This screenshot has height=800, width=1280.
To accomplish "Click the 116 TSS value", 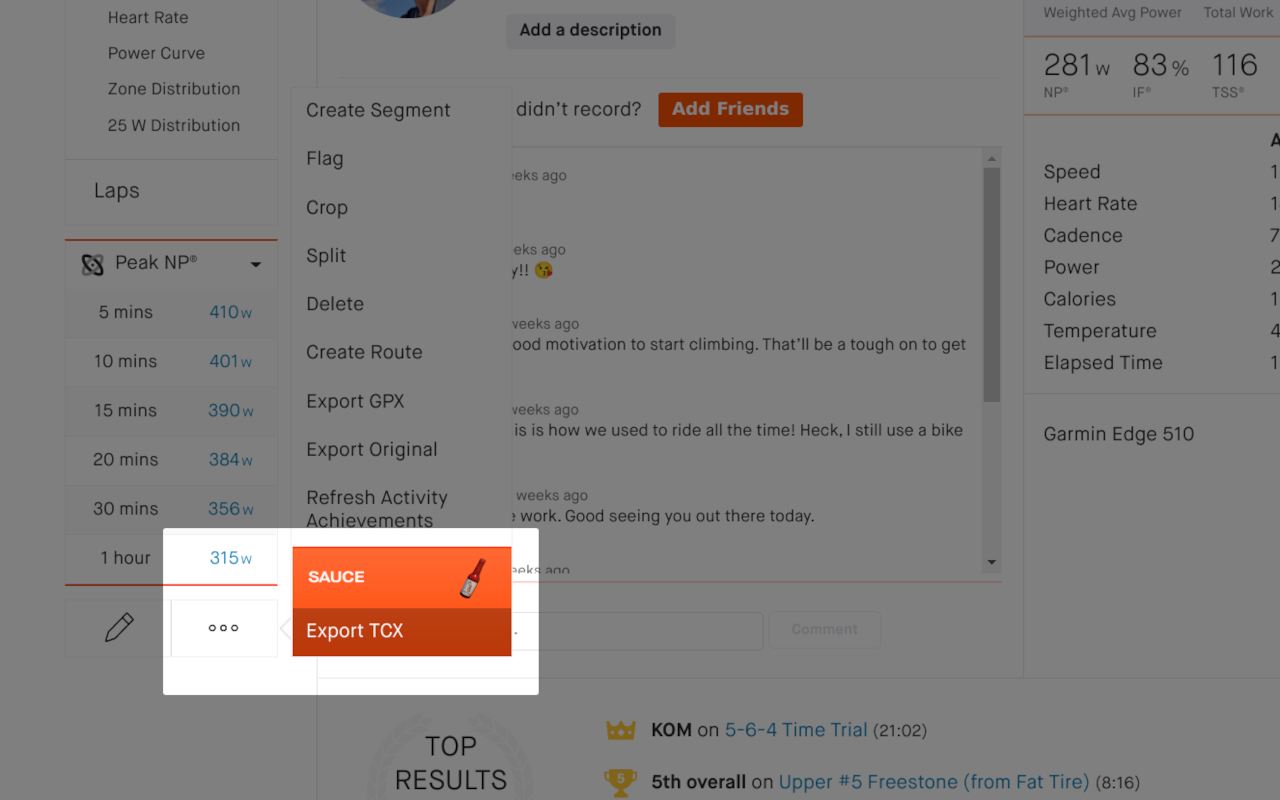I will (x=1235, y=66).
